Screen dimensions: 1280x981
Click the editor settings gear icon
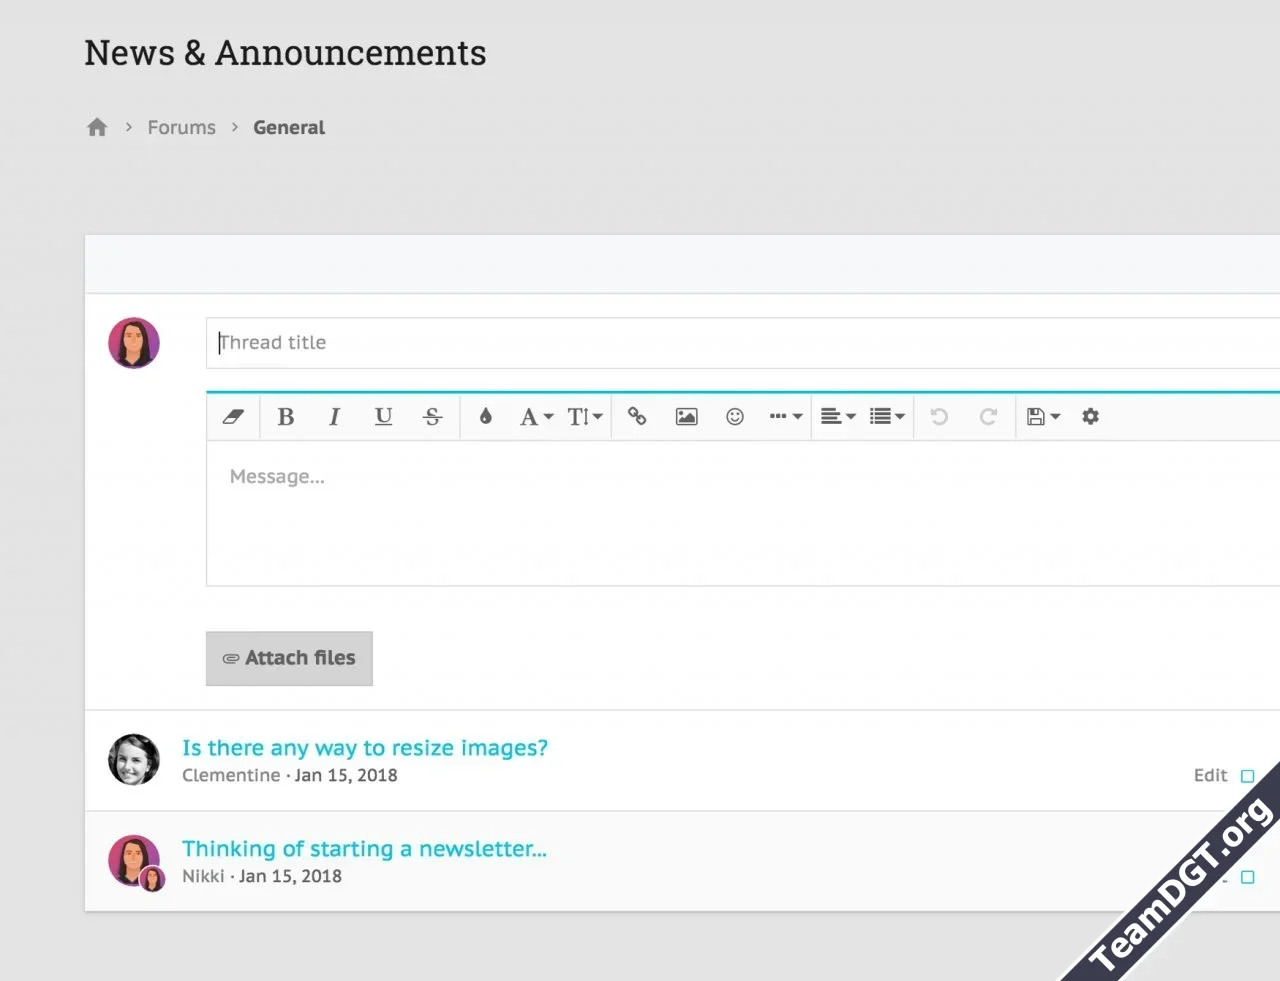1090,417
